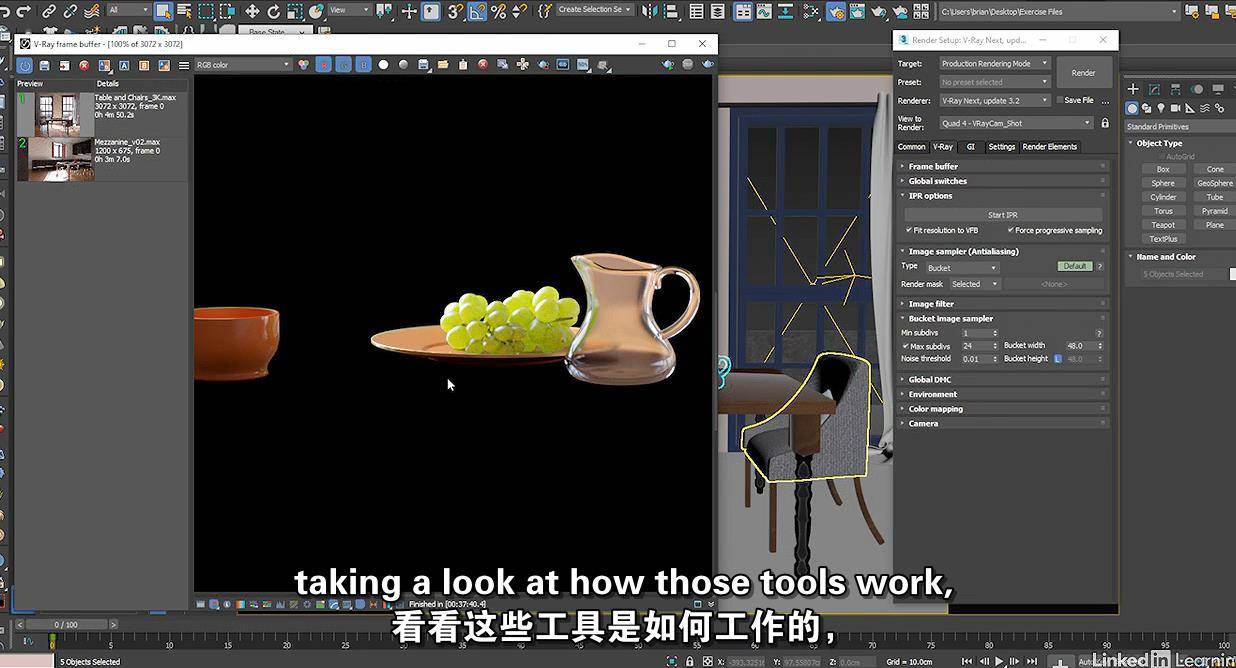Open the Renderer dropdown
The image size is (1236, 668).
coord(995,101)
